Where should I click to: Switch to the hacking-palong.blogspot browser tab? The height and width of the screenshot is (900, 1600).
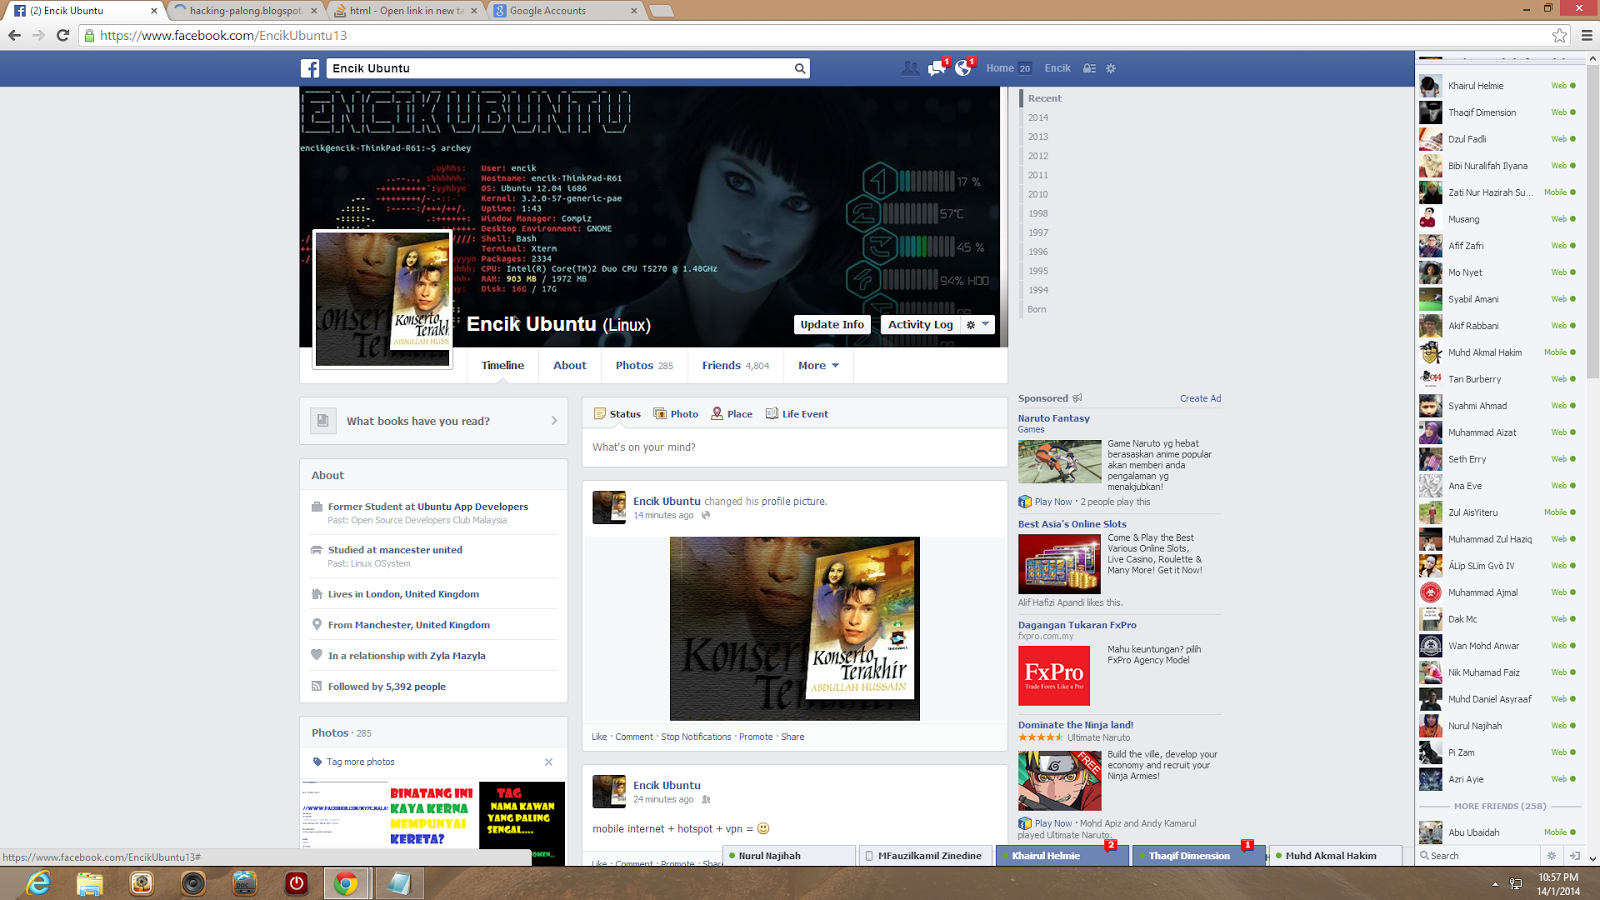coord(245,11)
